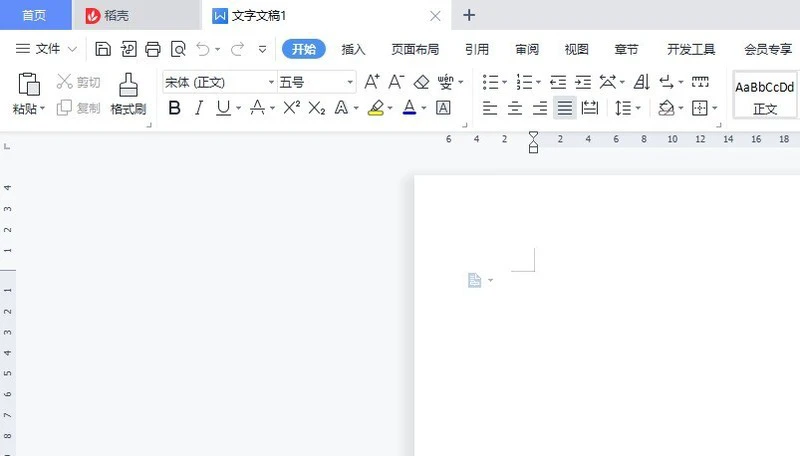This screenshot has height=456, width=800.
Task: Switch to the 审阅 tab
Action: 527,49
